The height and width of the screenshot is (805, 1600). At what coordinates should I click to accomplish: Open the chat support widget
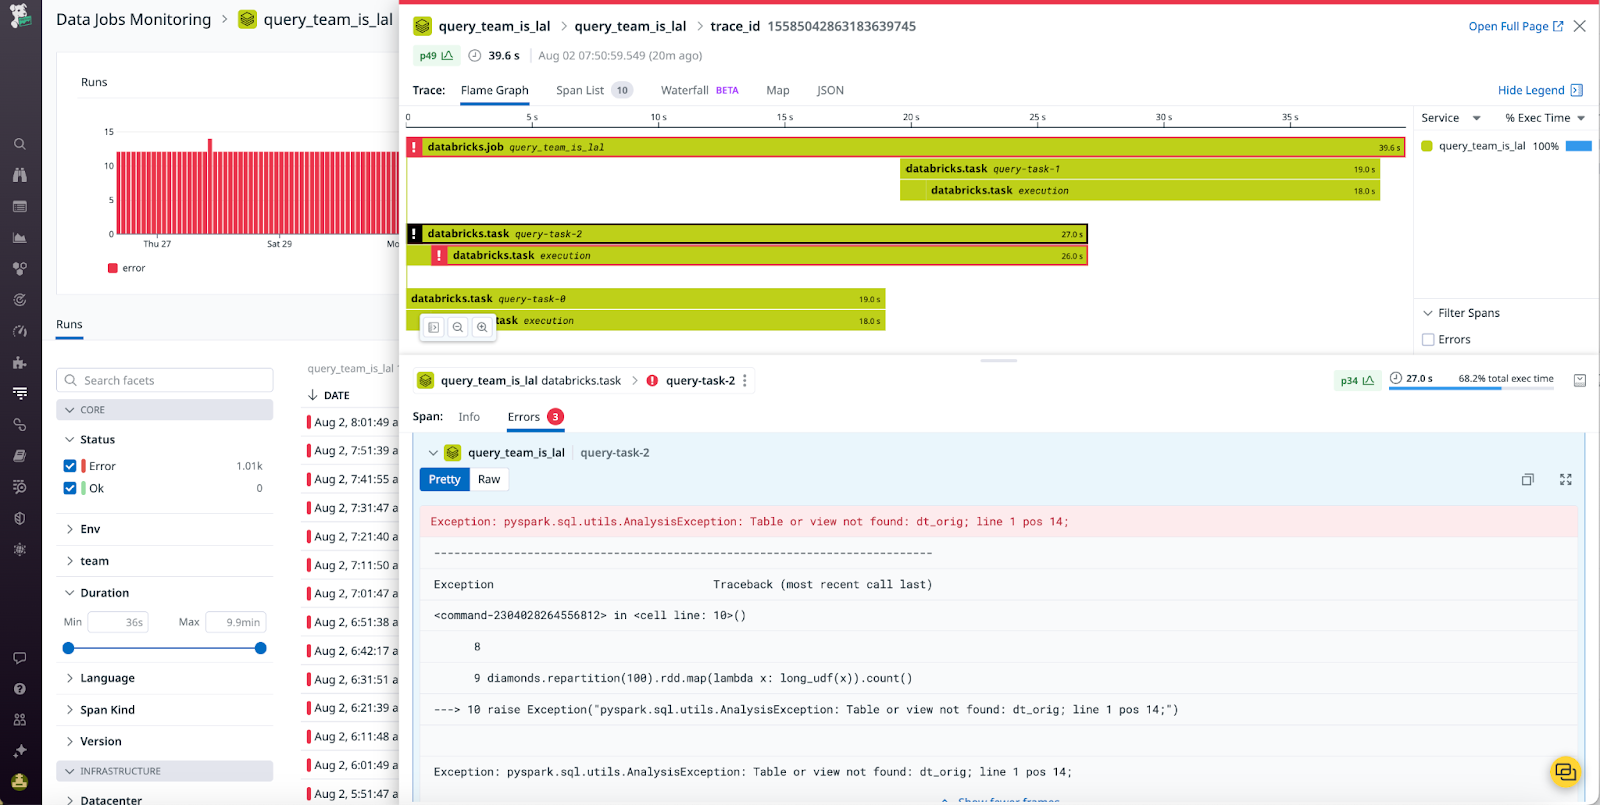[1565, 771]
